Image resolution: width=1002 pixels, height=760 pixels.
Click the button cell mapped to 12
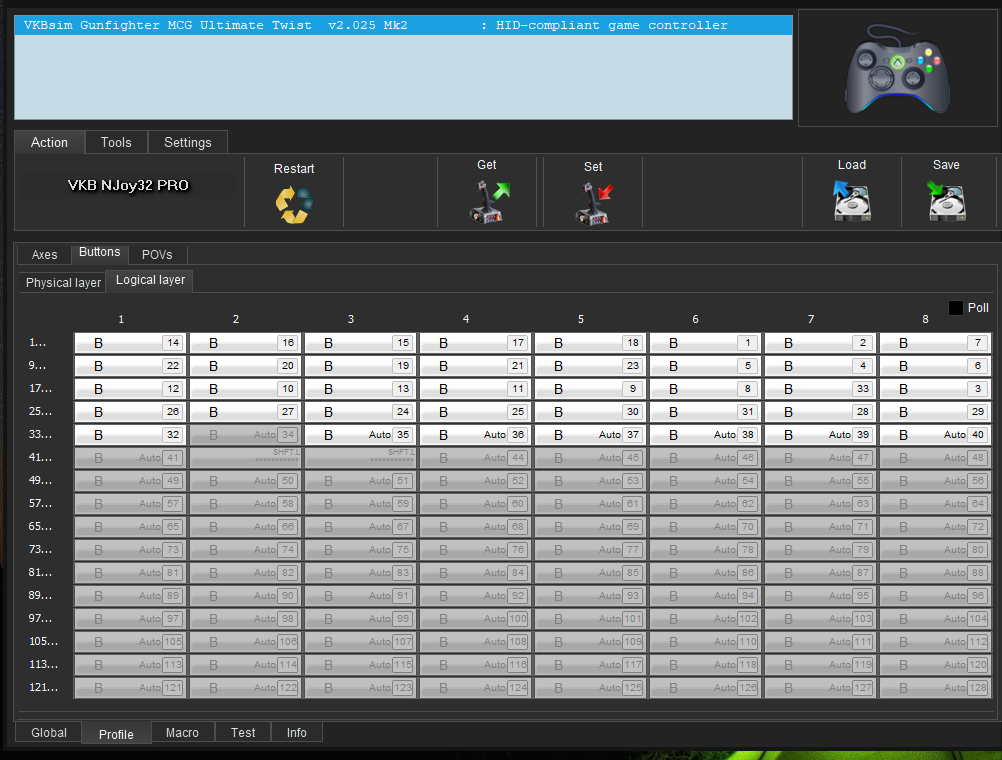click(x=130, y=389)
